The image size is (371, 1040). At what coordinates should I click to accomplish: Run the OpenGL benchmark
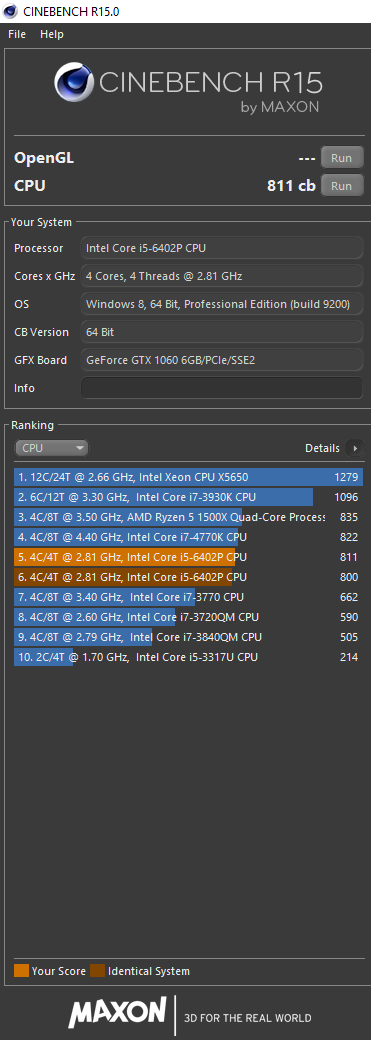coord(342,158)
